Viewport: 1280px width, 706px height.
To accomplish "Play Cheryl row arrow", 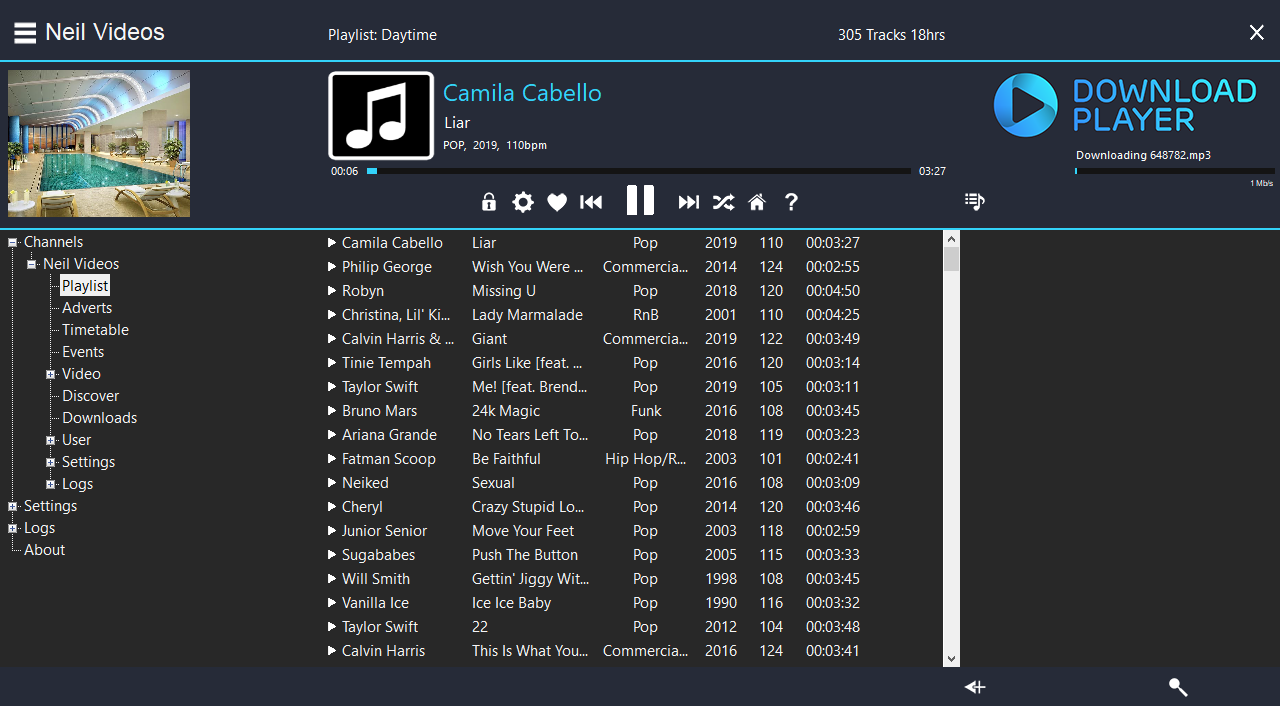I will tap(332, 507).
